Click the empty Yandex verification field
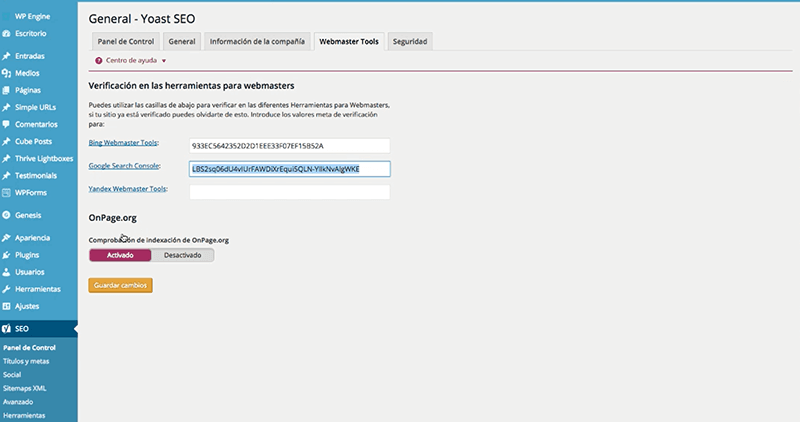The width and height of the screenshot is (800, 422). point(290,192)
